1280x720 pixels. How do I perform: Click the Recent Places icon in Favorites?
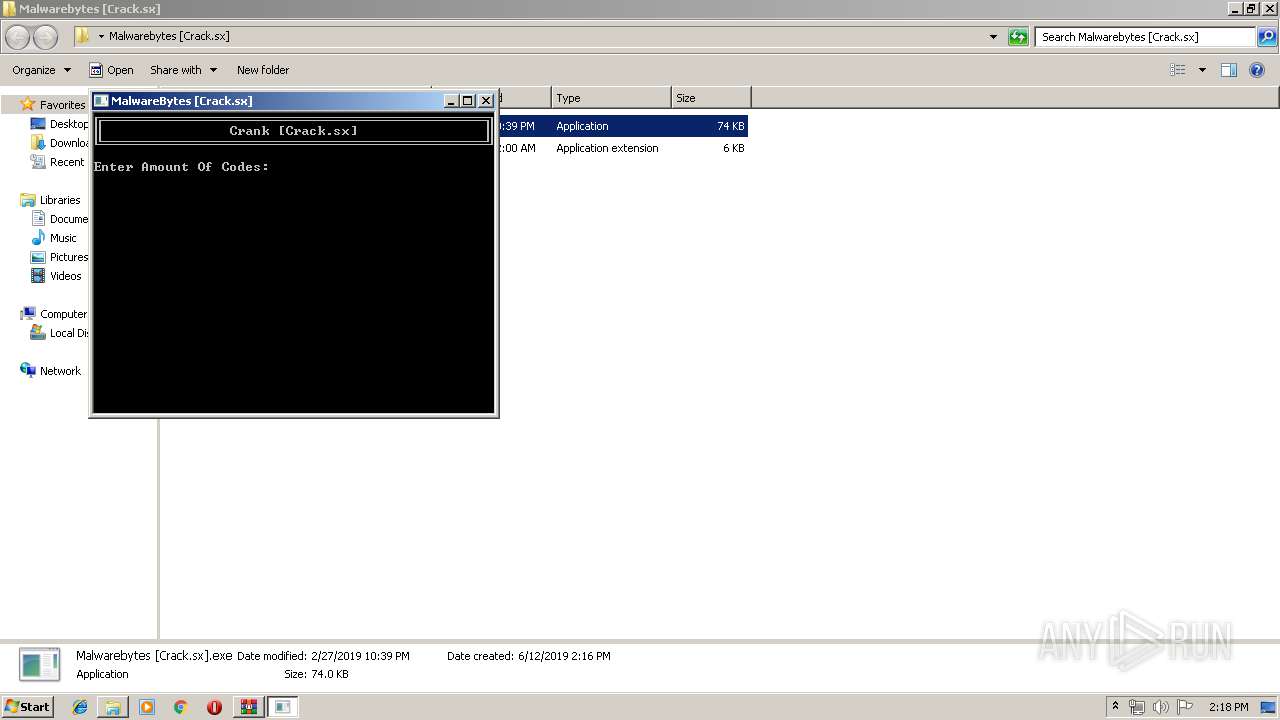click(38, 162)
